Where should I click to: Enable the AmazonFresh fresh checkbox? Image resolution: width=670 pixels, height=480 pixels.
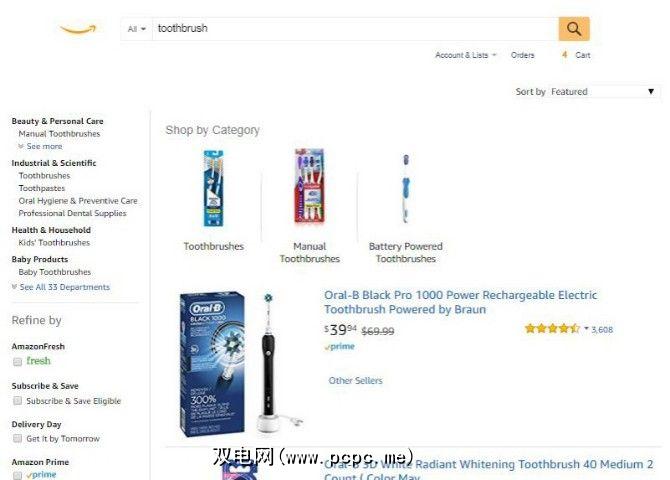[18, 362]
